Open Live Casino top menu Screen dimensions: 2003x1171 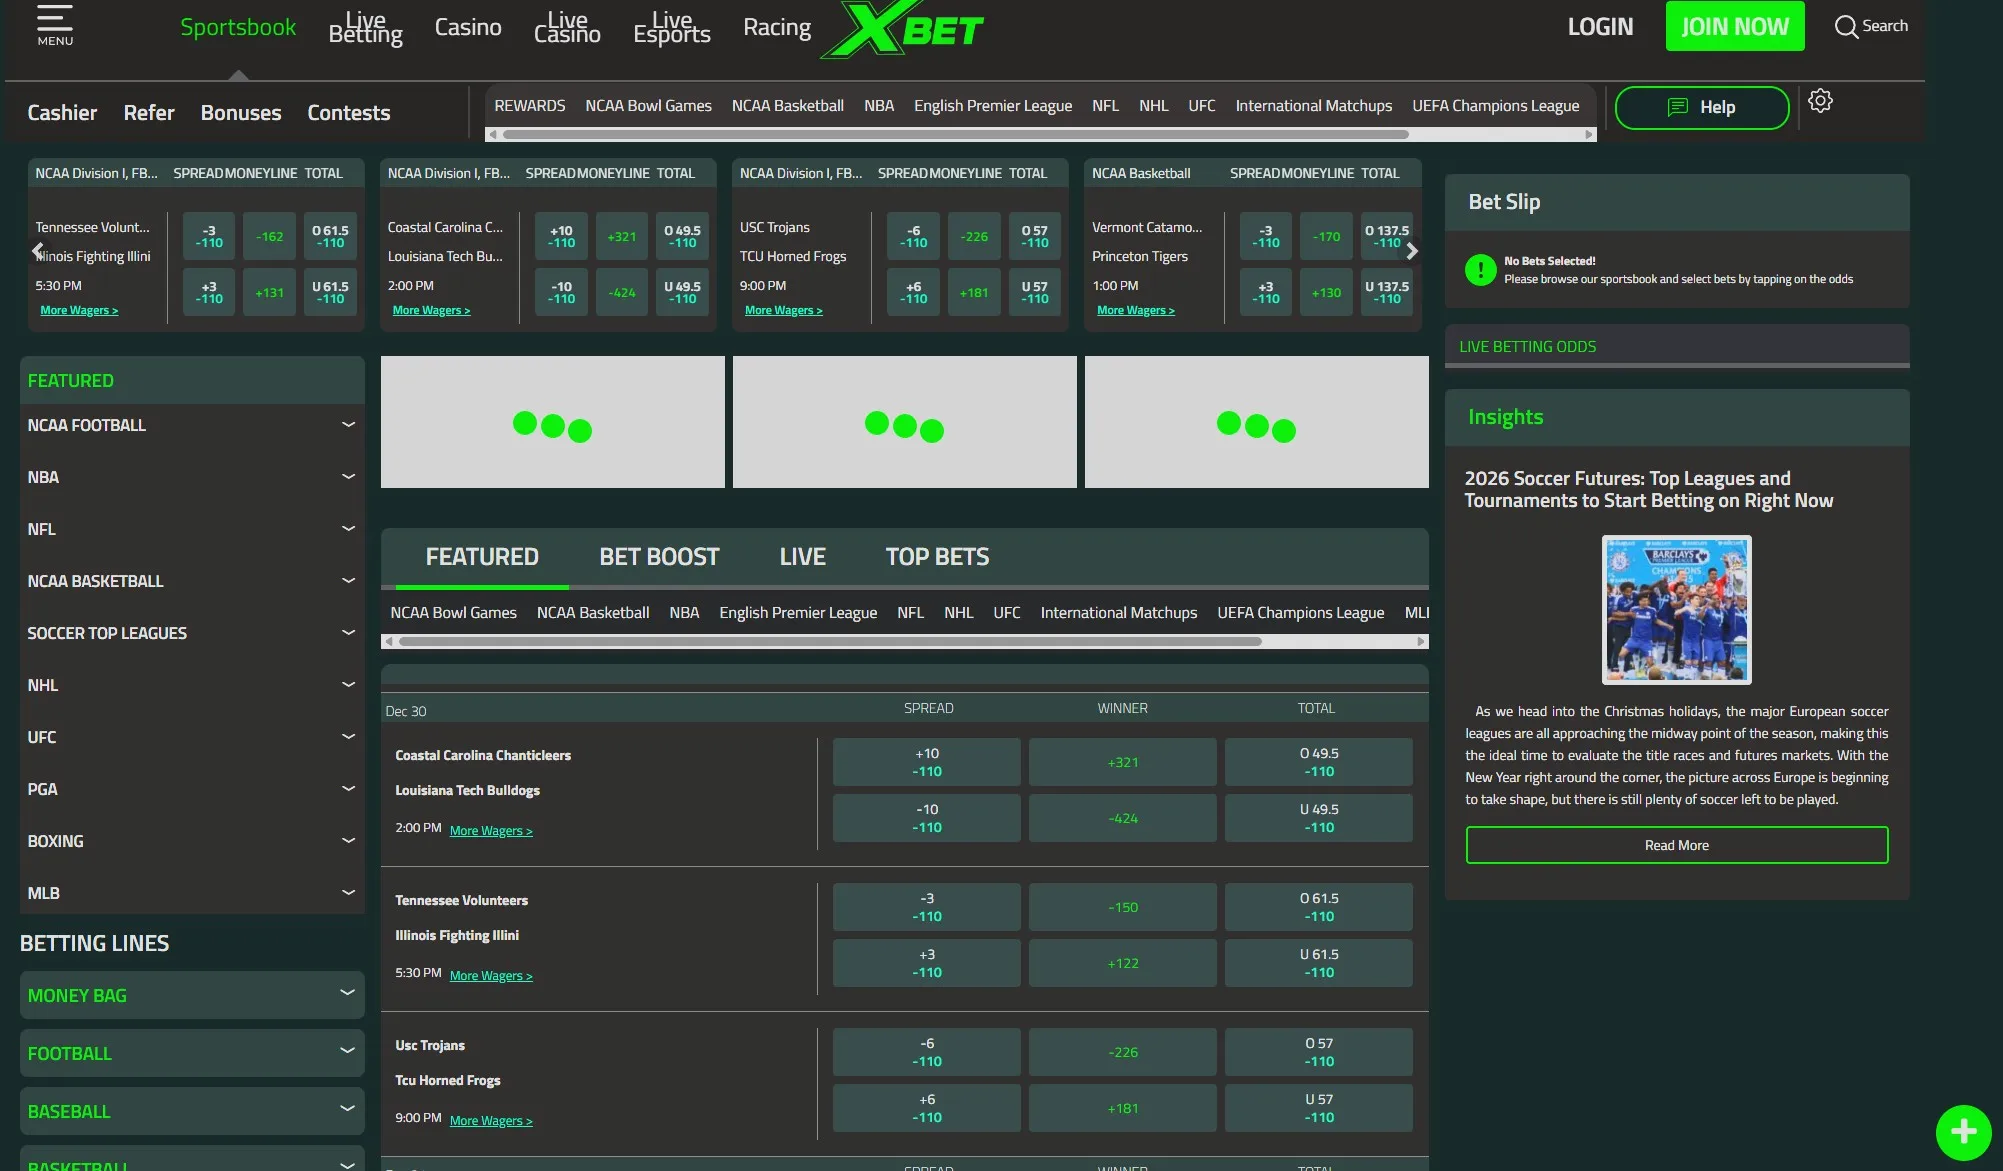coord(567,28)
